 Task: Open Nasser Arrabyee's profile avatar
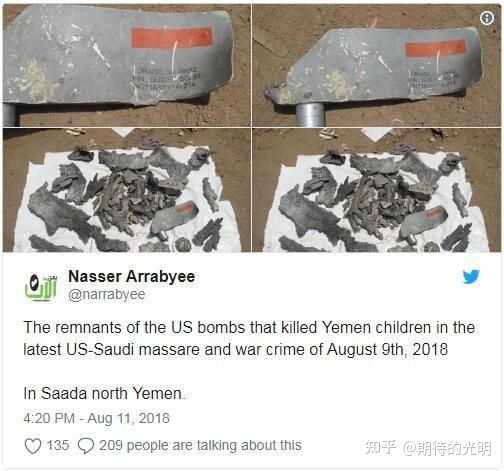click(x=41, y=285)
